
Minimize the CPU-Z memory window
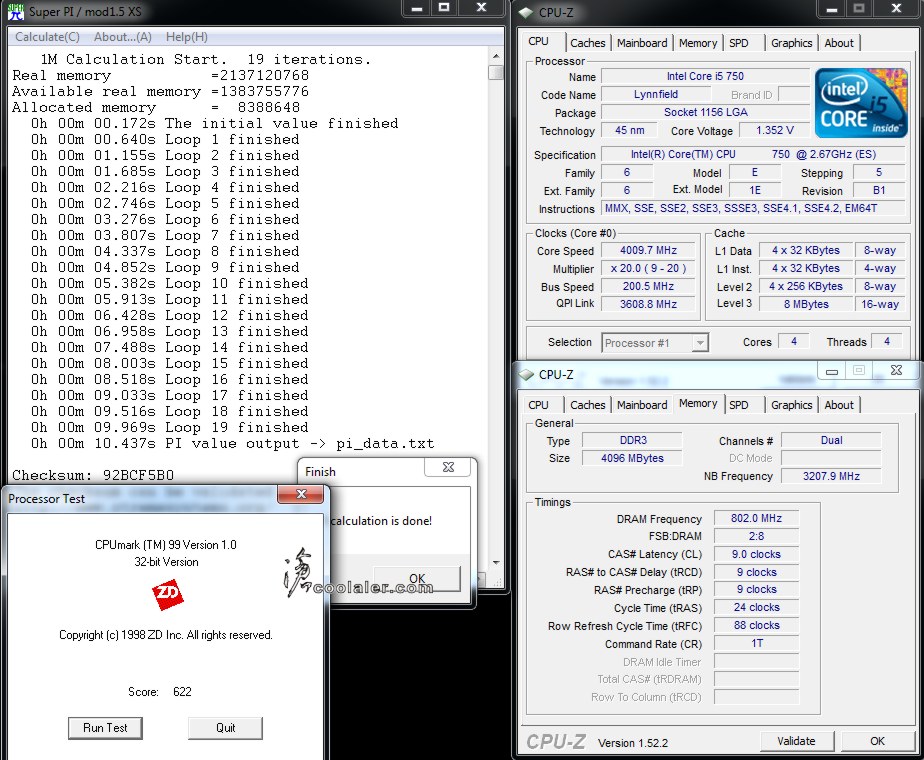pos(832,371)
